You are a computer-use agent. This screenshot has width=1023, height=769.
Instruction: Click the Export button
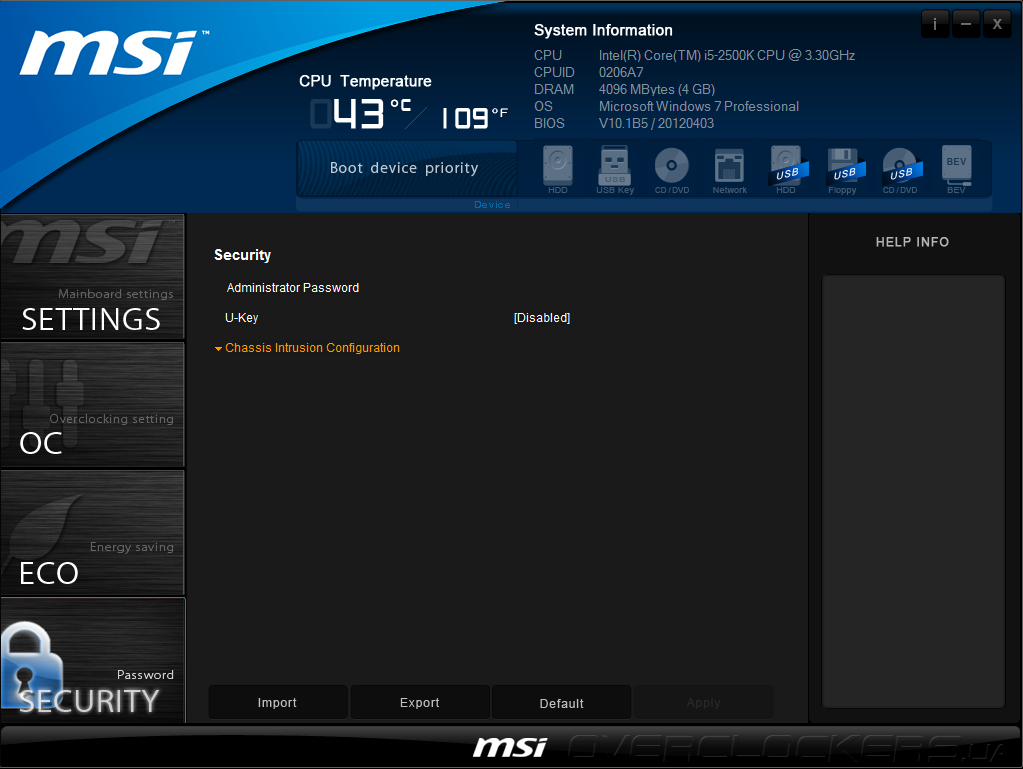[420, 702]
